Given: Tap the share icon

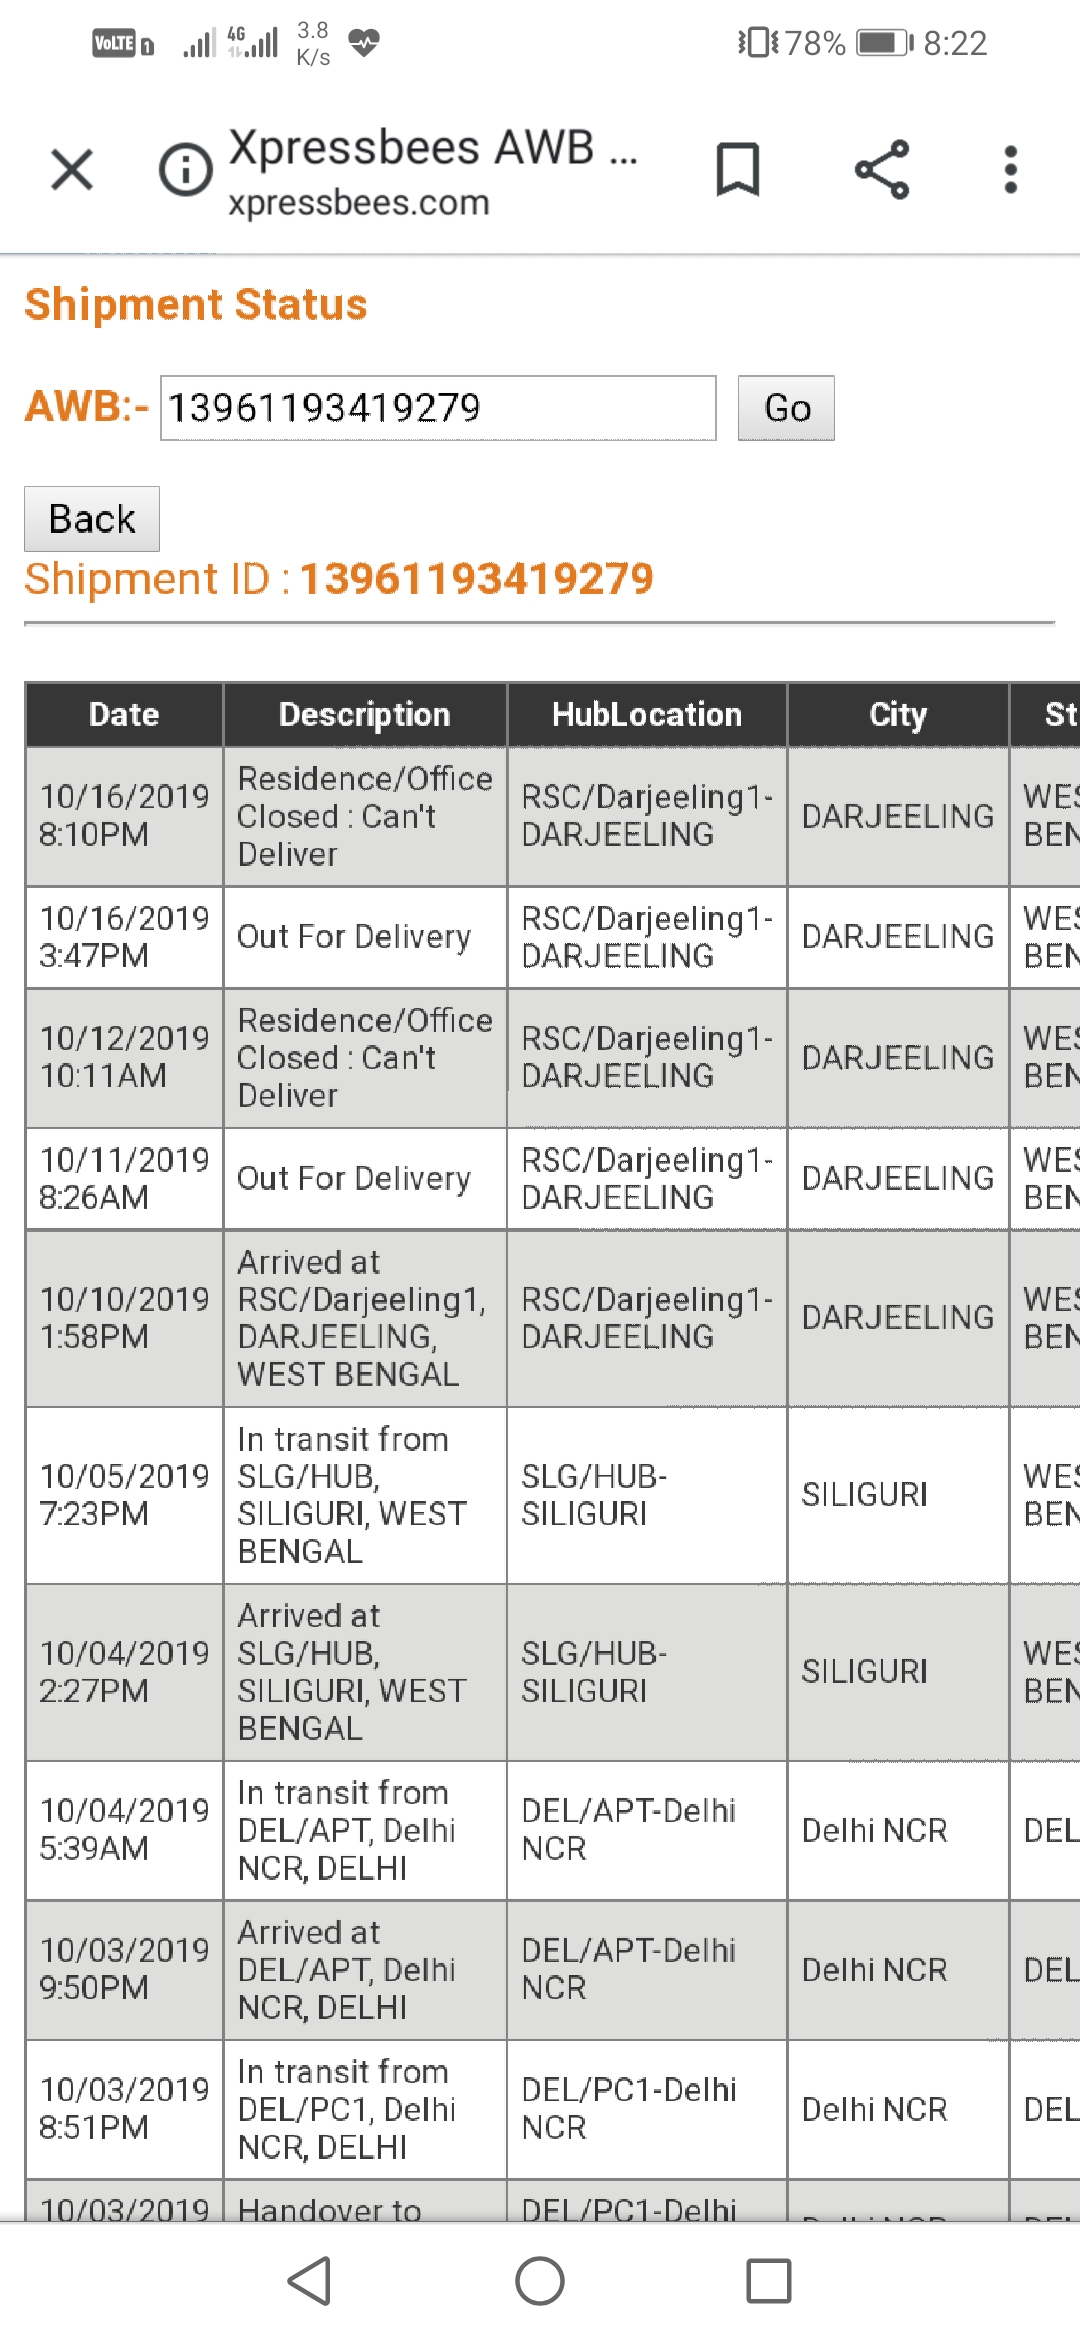Looking at the screenshot, I should click(x=882, y=169).
